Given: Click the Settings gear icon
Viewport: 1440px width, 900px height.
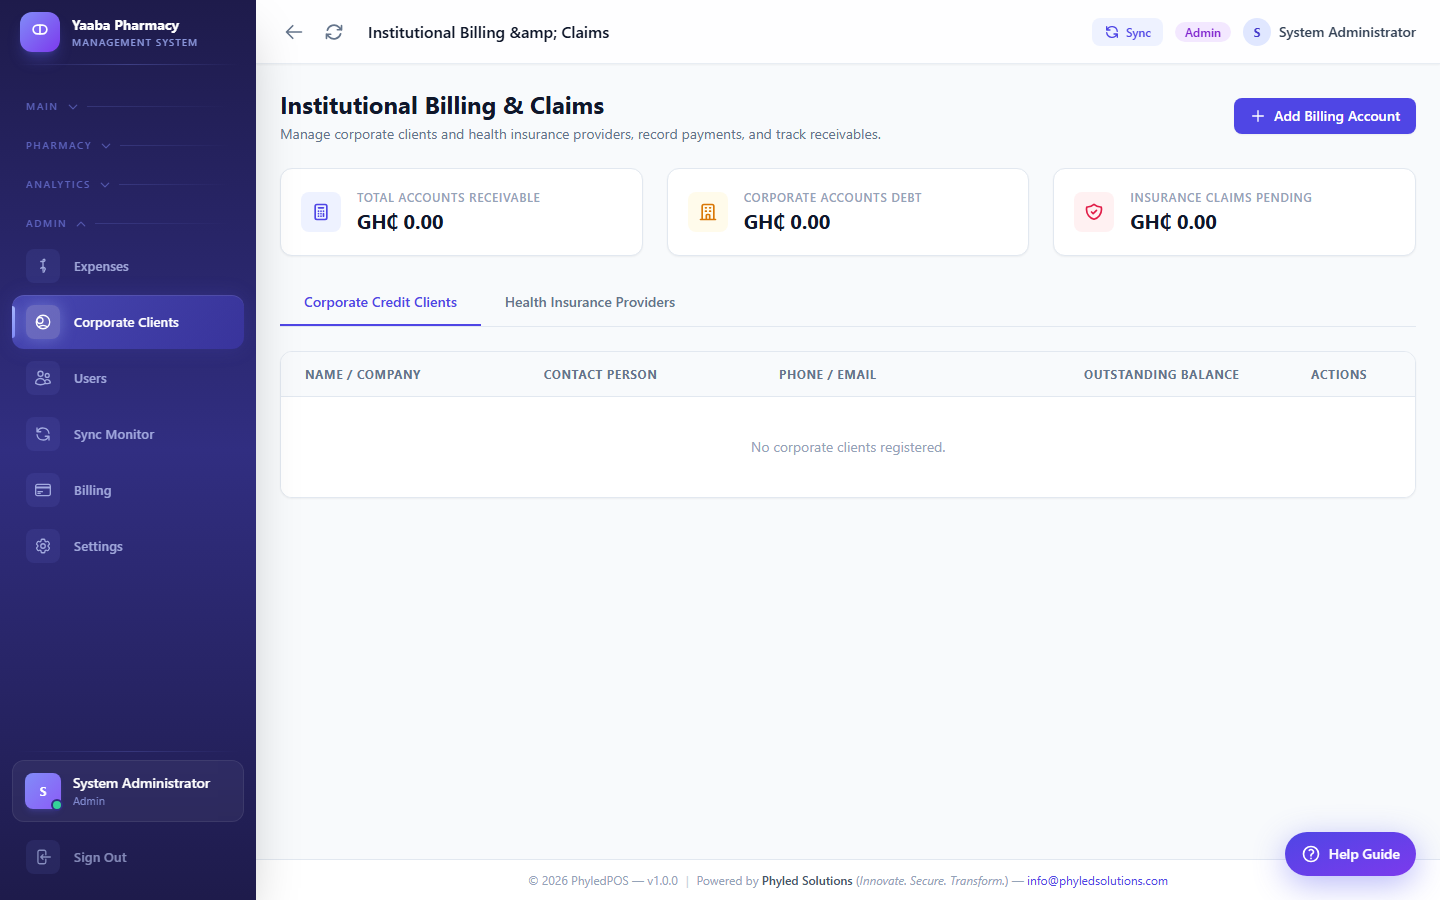Looking at the screenshot, I should [x=43, y=546].
